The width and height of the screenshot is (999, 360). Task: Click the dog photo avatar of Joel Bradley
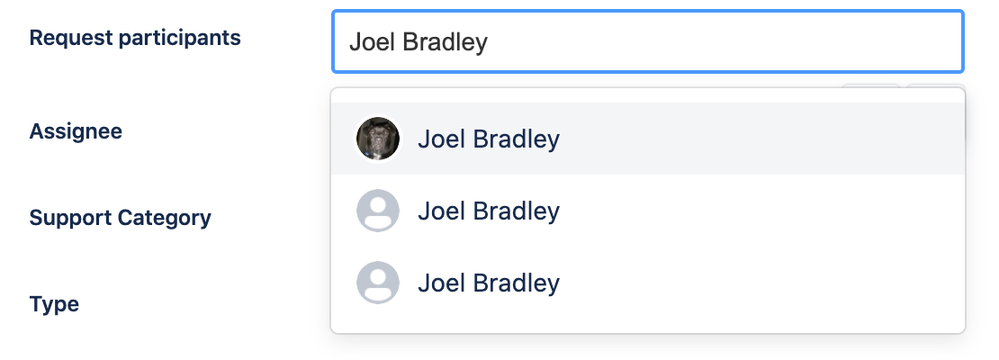click(378, 138)
